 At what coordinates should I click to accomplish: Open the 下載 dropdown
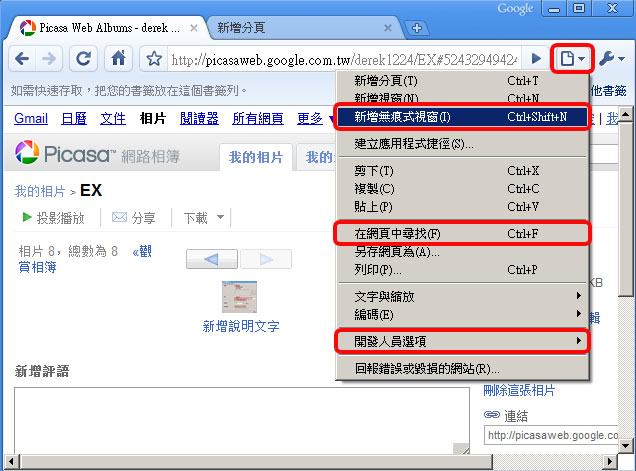click(204, 218)
